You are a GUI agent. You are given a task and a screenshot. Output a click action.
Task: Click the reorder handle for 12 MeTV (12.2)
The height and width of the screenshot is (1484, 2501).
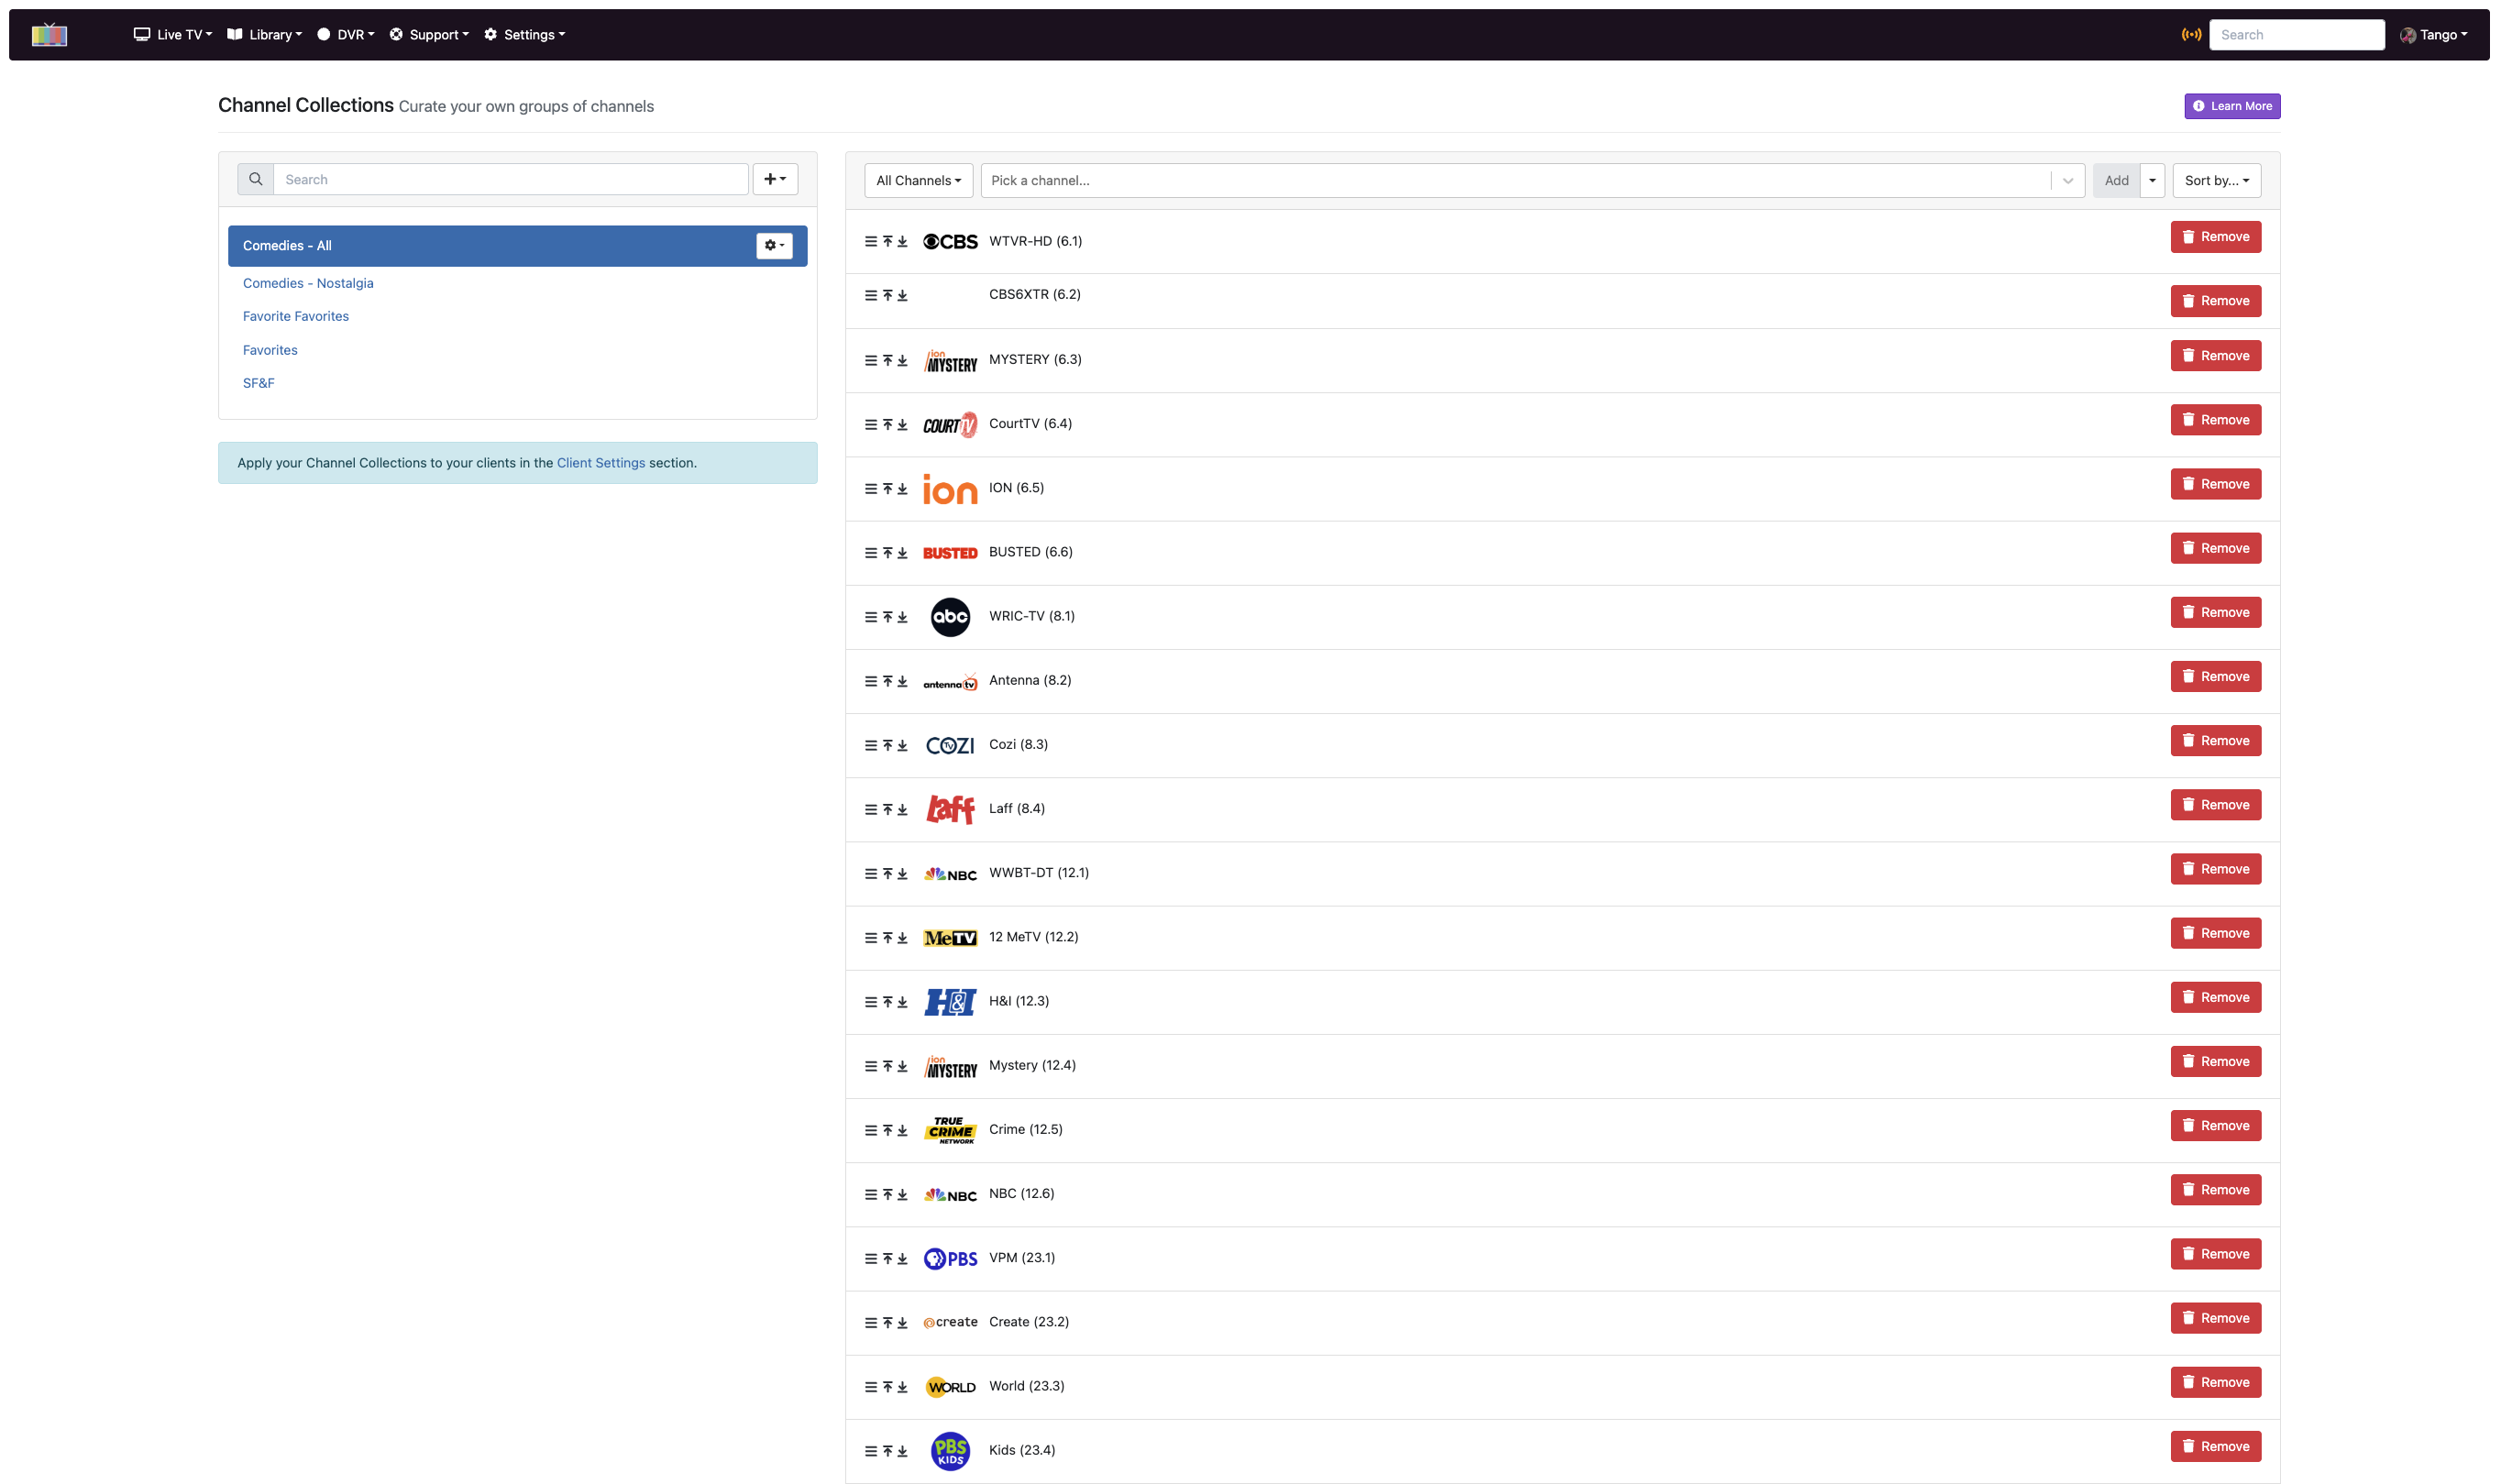click(x=870, y=937)
